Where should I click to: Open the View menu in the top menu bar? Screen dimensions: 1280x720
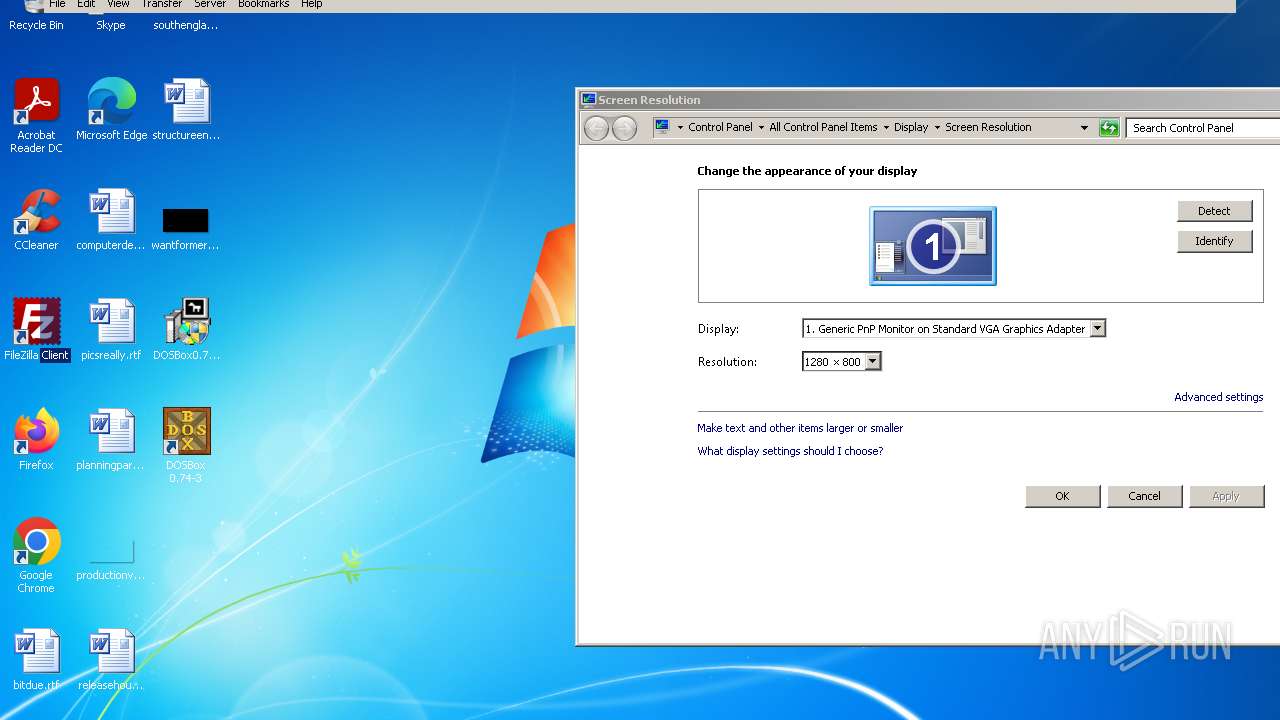pyautogui.click(x=118, y=4)
